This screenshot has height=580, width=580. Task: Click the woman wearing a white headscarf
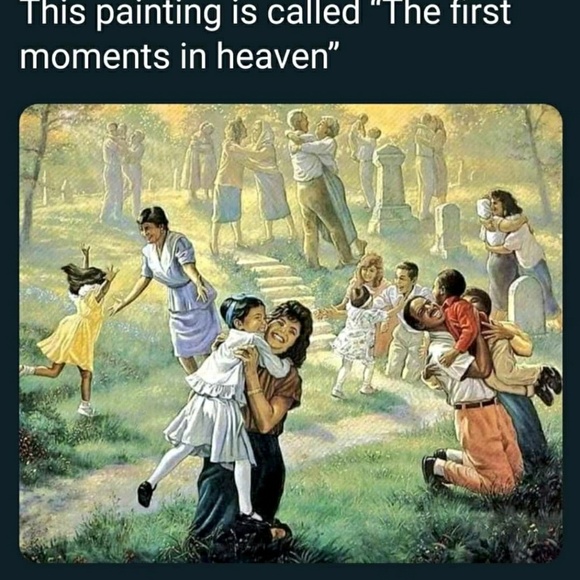click(x=268, y=179)
